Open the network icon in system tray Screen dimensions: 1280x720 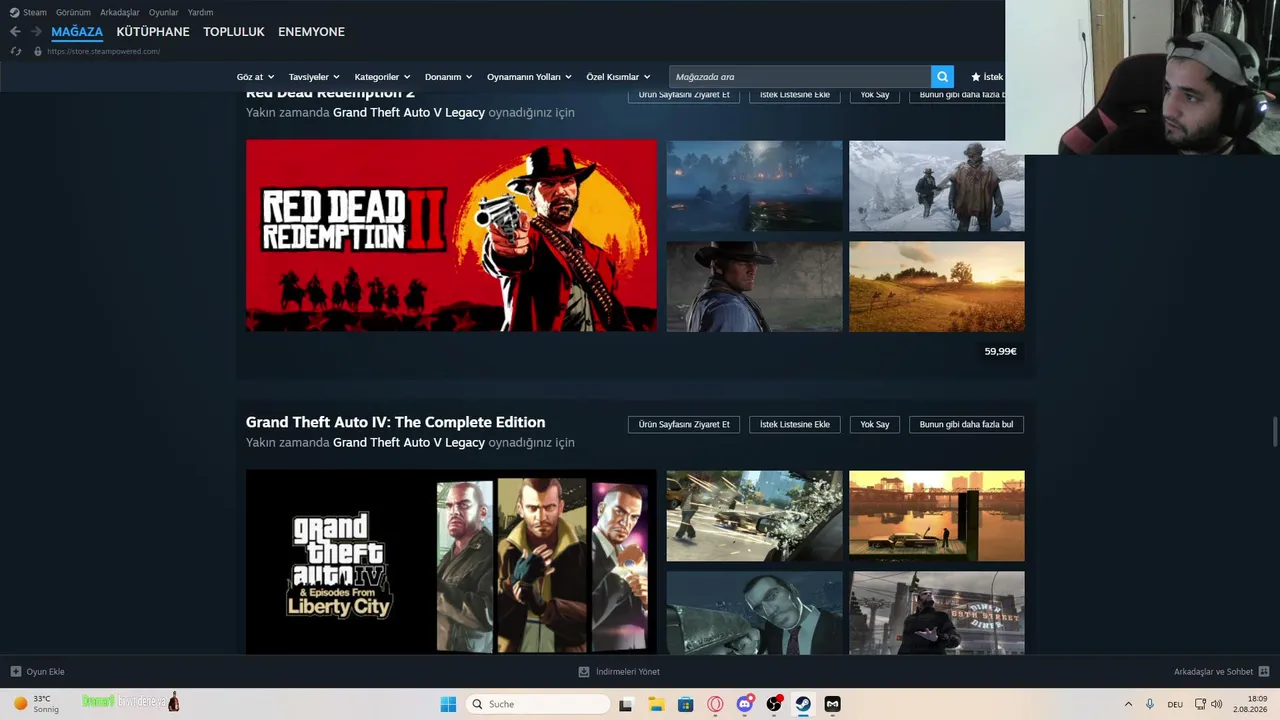(1200, 704)
